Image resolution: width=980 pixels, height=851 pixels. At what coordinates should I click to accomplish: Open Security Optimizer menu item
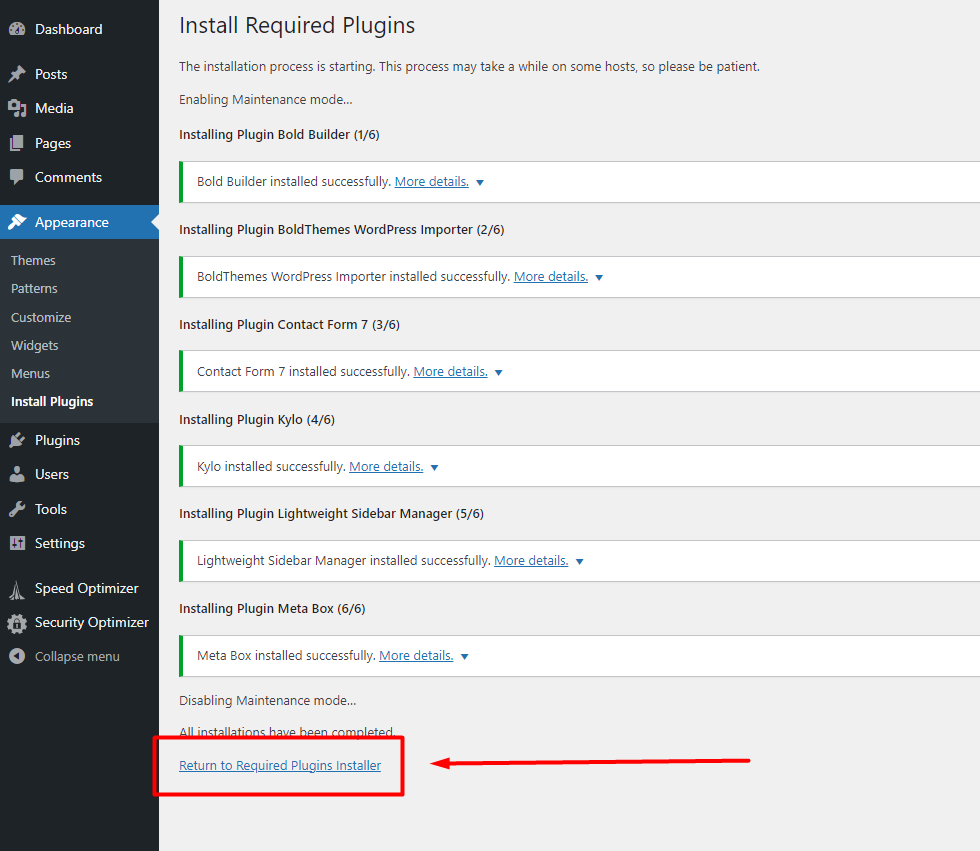[x=79, y=622]
